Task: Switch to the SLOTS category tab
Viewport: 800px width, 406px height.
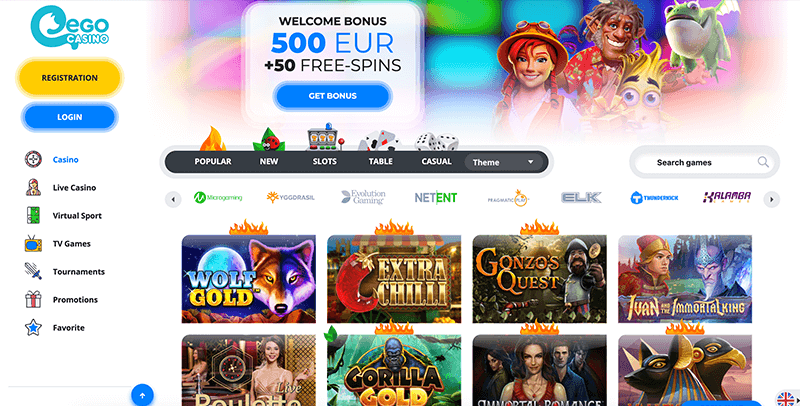Action: [324, 161]
